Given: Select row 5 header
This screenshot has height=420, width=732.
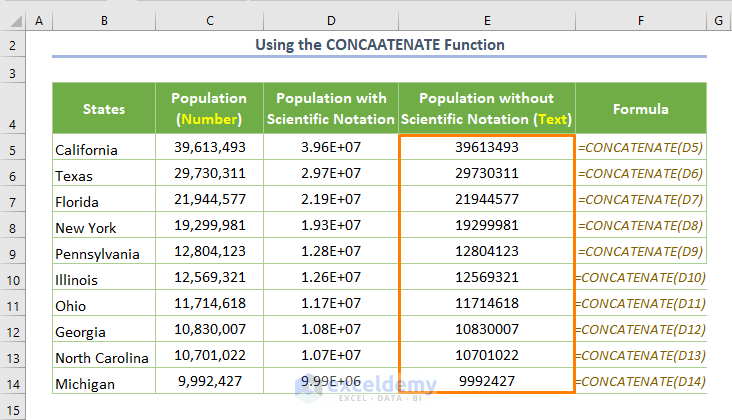Looking at the screenshot, I should (11, 149).
